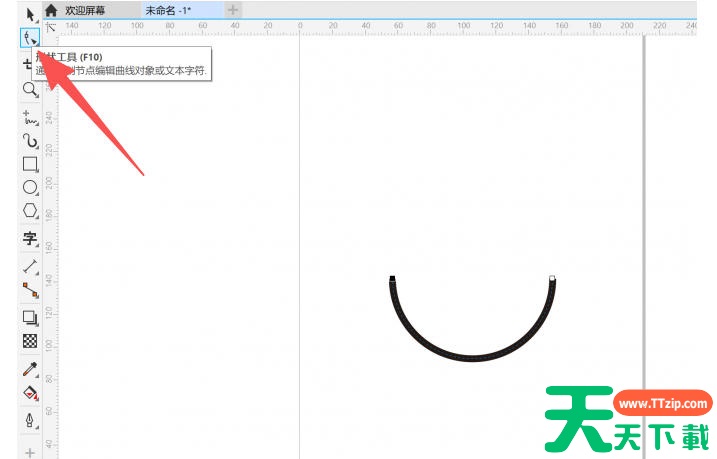
Task: Choose the Outline Pen tool
Action: 30,419
